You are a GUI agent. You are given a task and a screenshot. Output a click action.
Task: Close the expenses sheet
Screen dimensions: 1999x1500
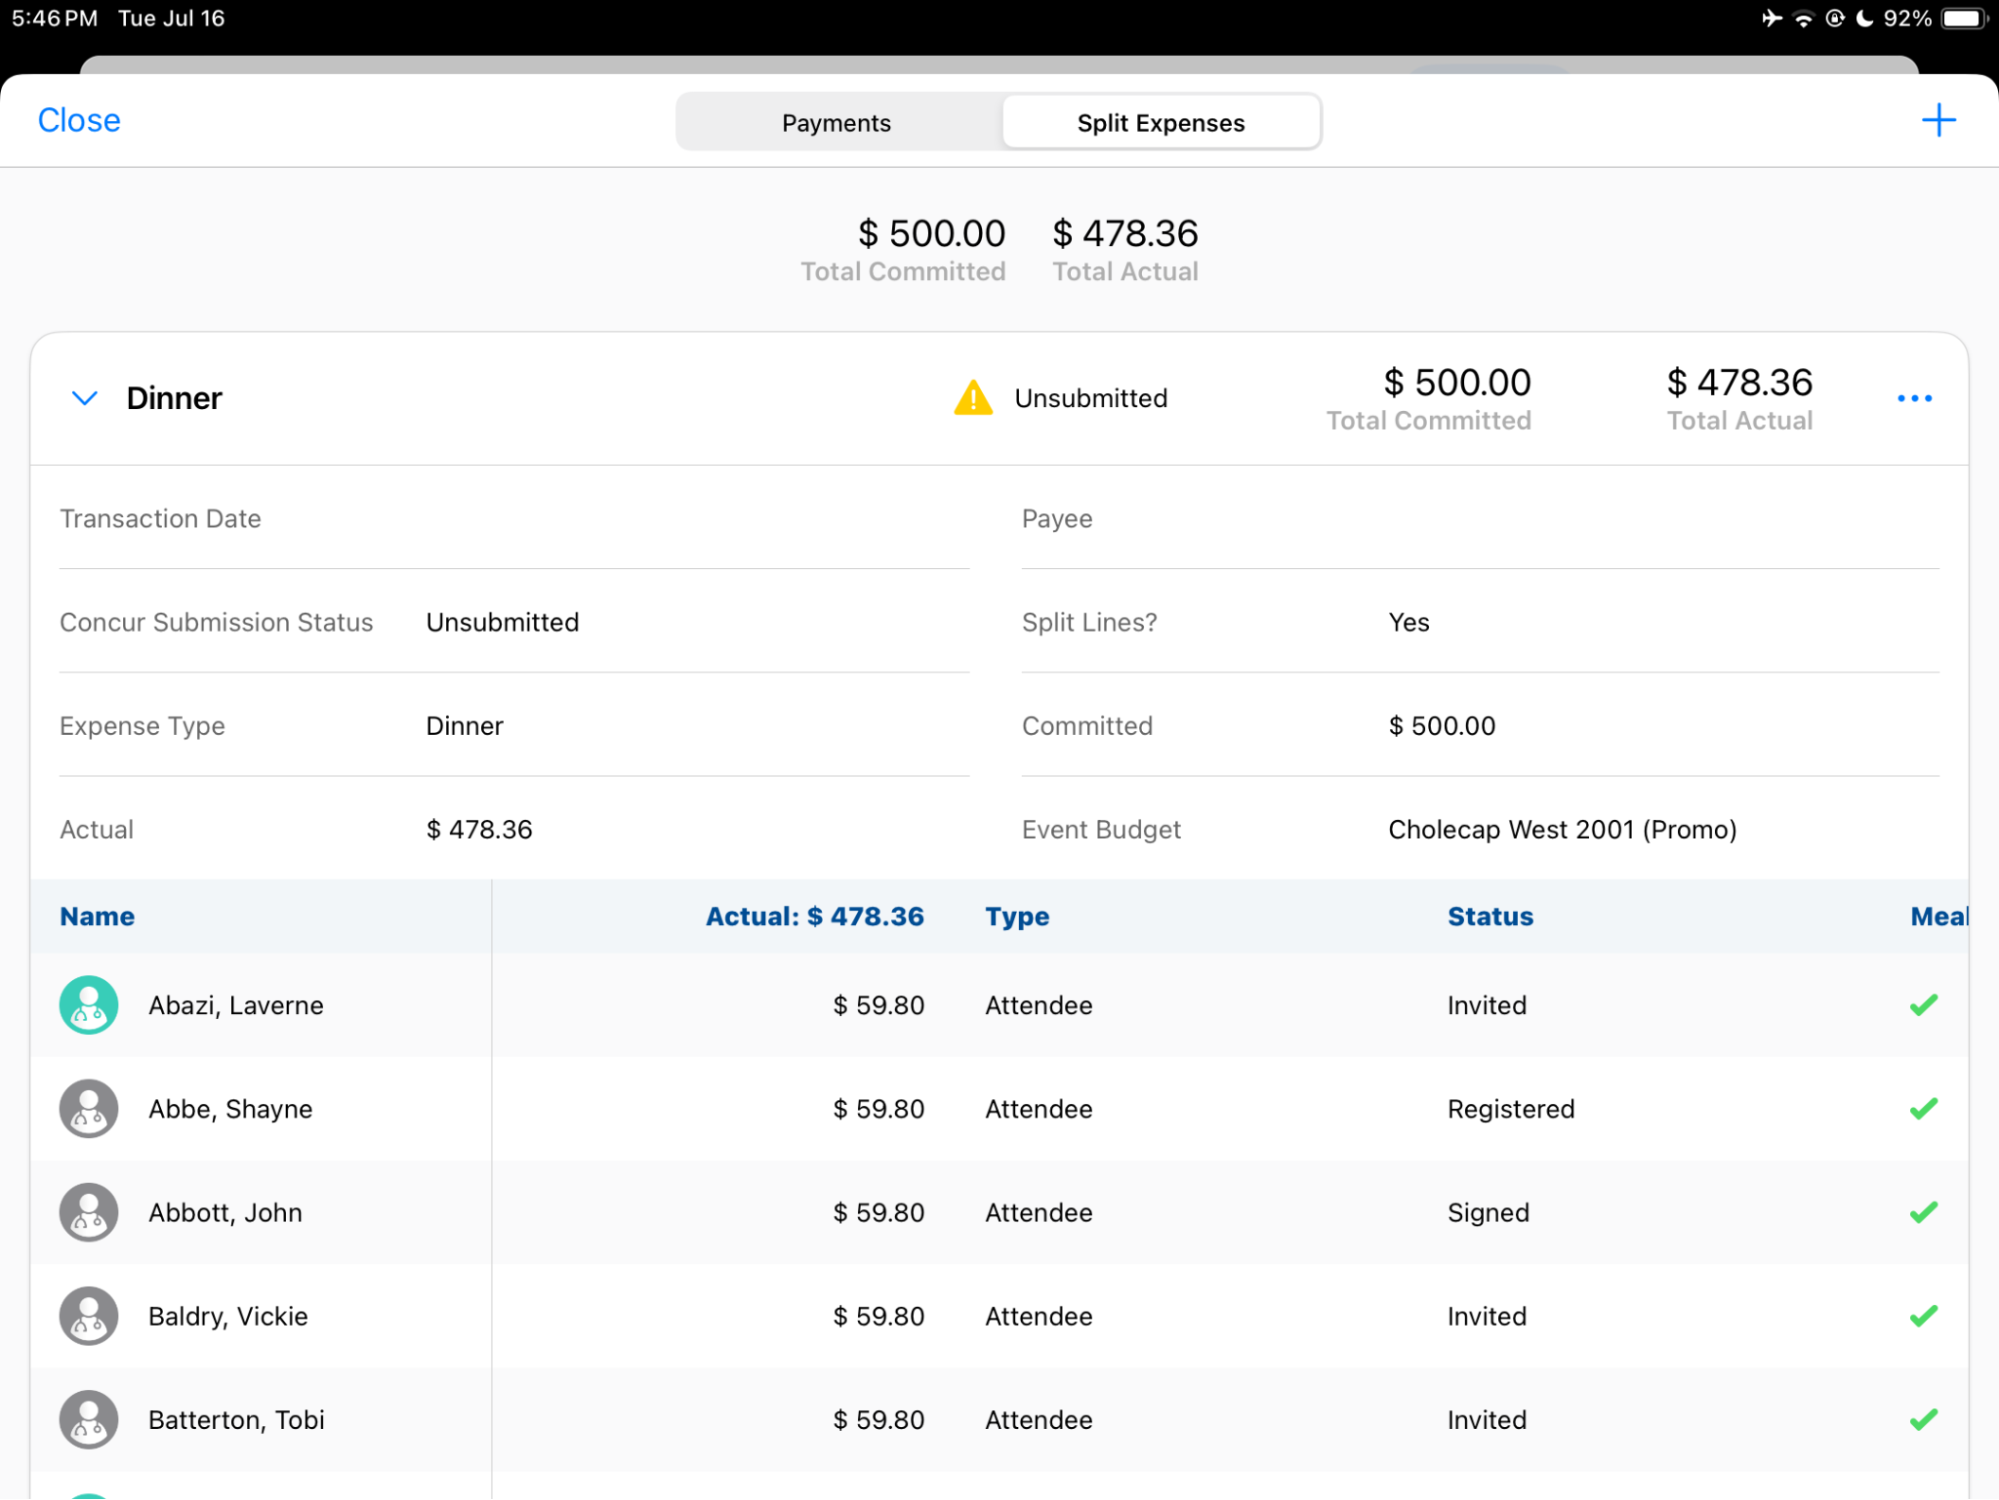79,121
